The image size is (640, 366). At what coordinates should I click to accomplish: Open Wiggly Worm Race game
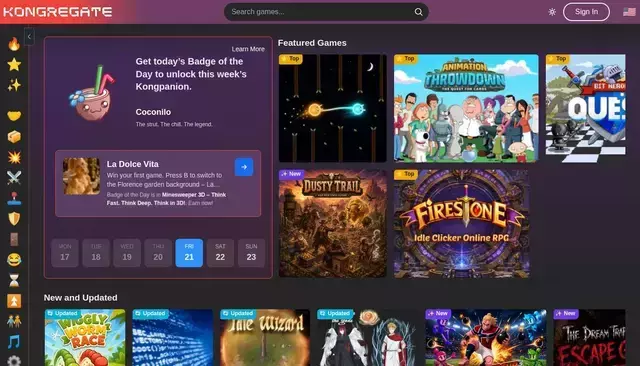point(85,337)
